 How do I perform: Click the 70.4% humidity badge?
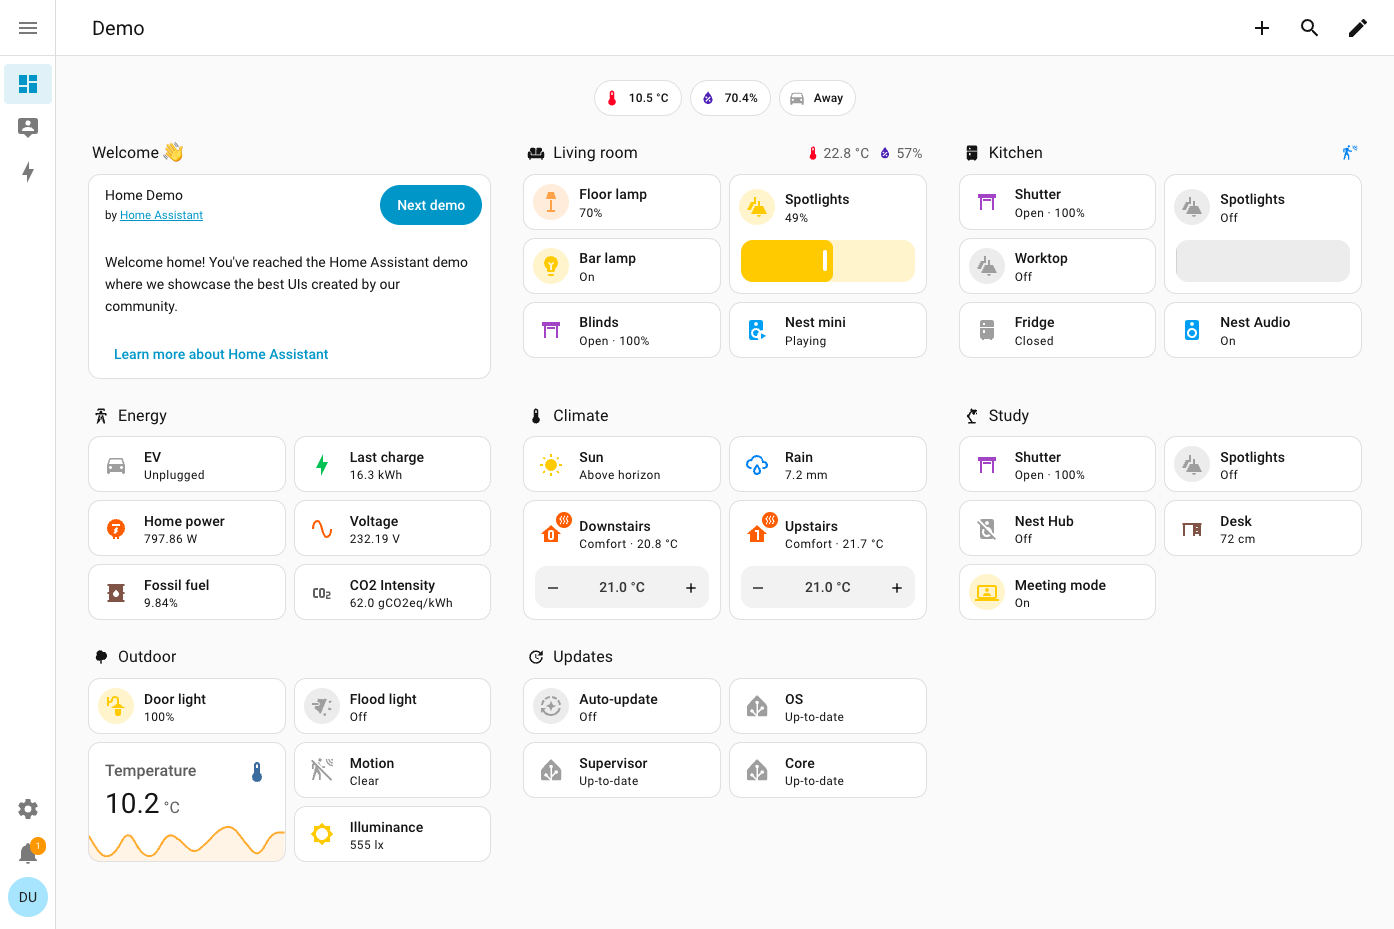click(730, 98)
